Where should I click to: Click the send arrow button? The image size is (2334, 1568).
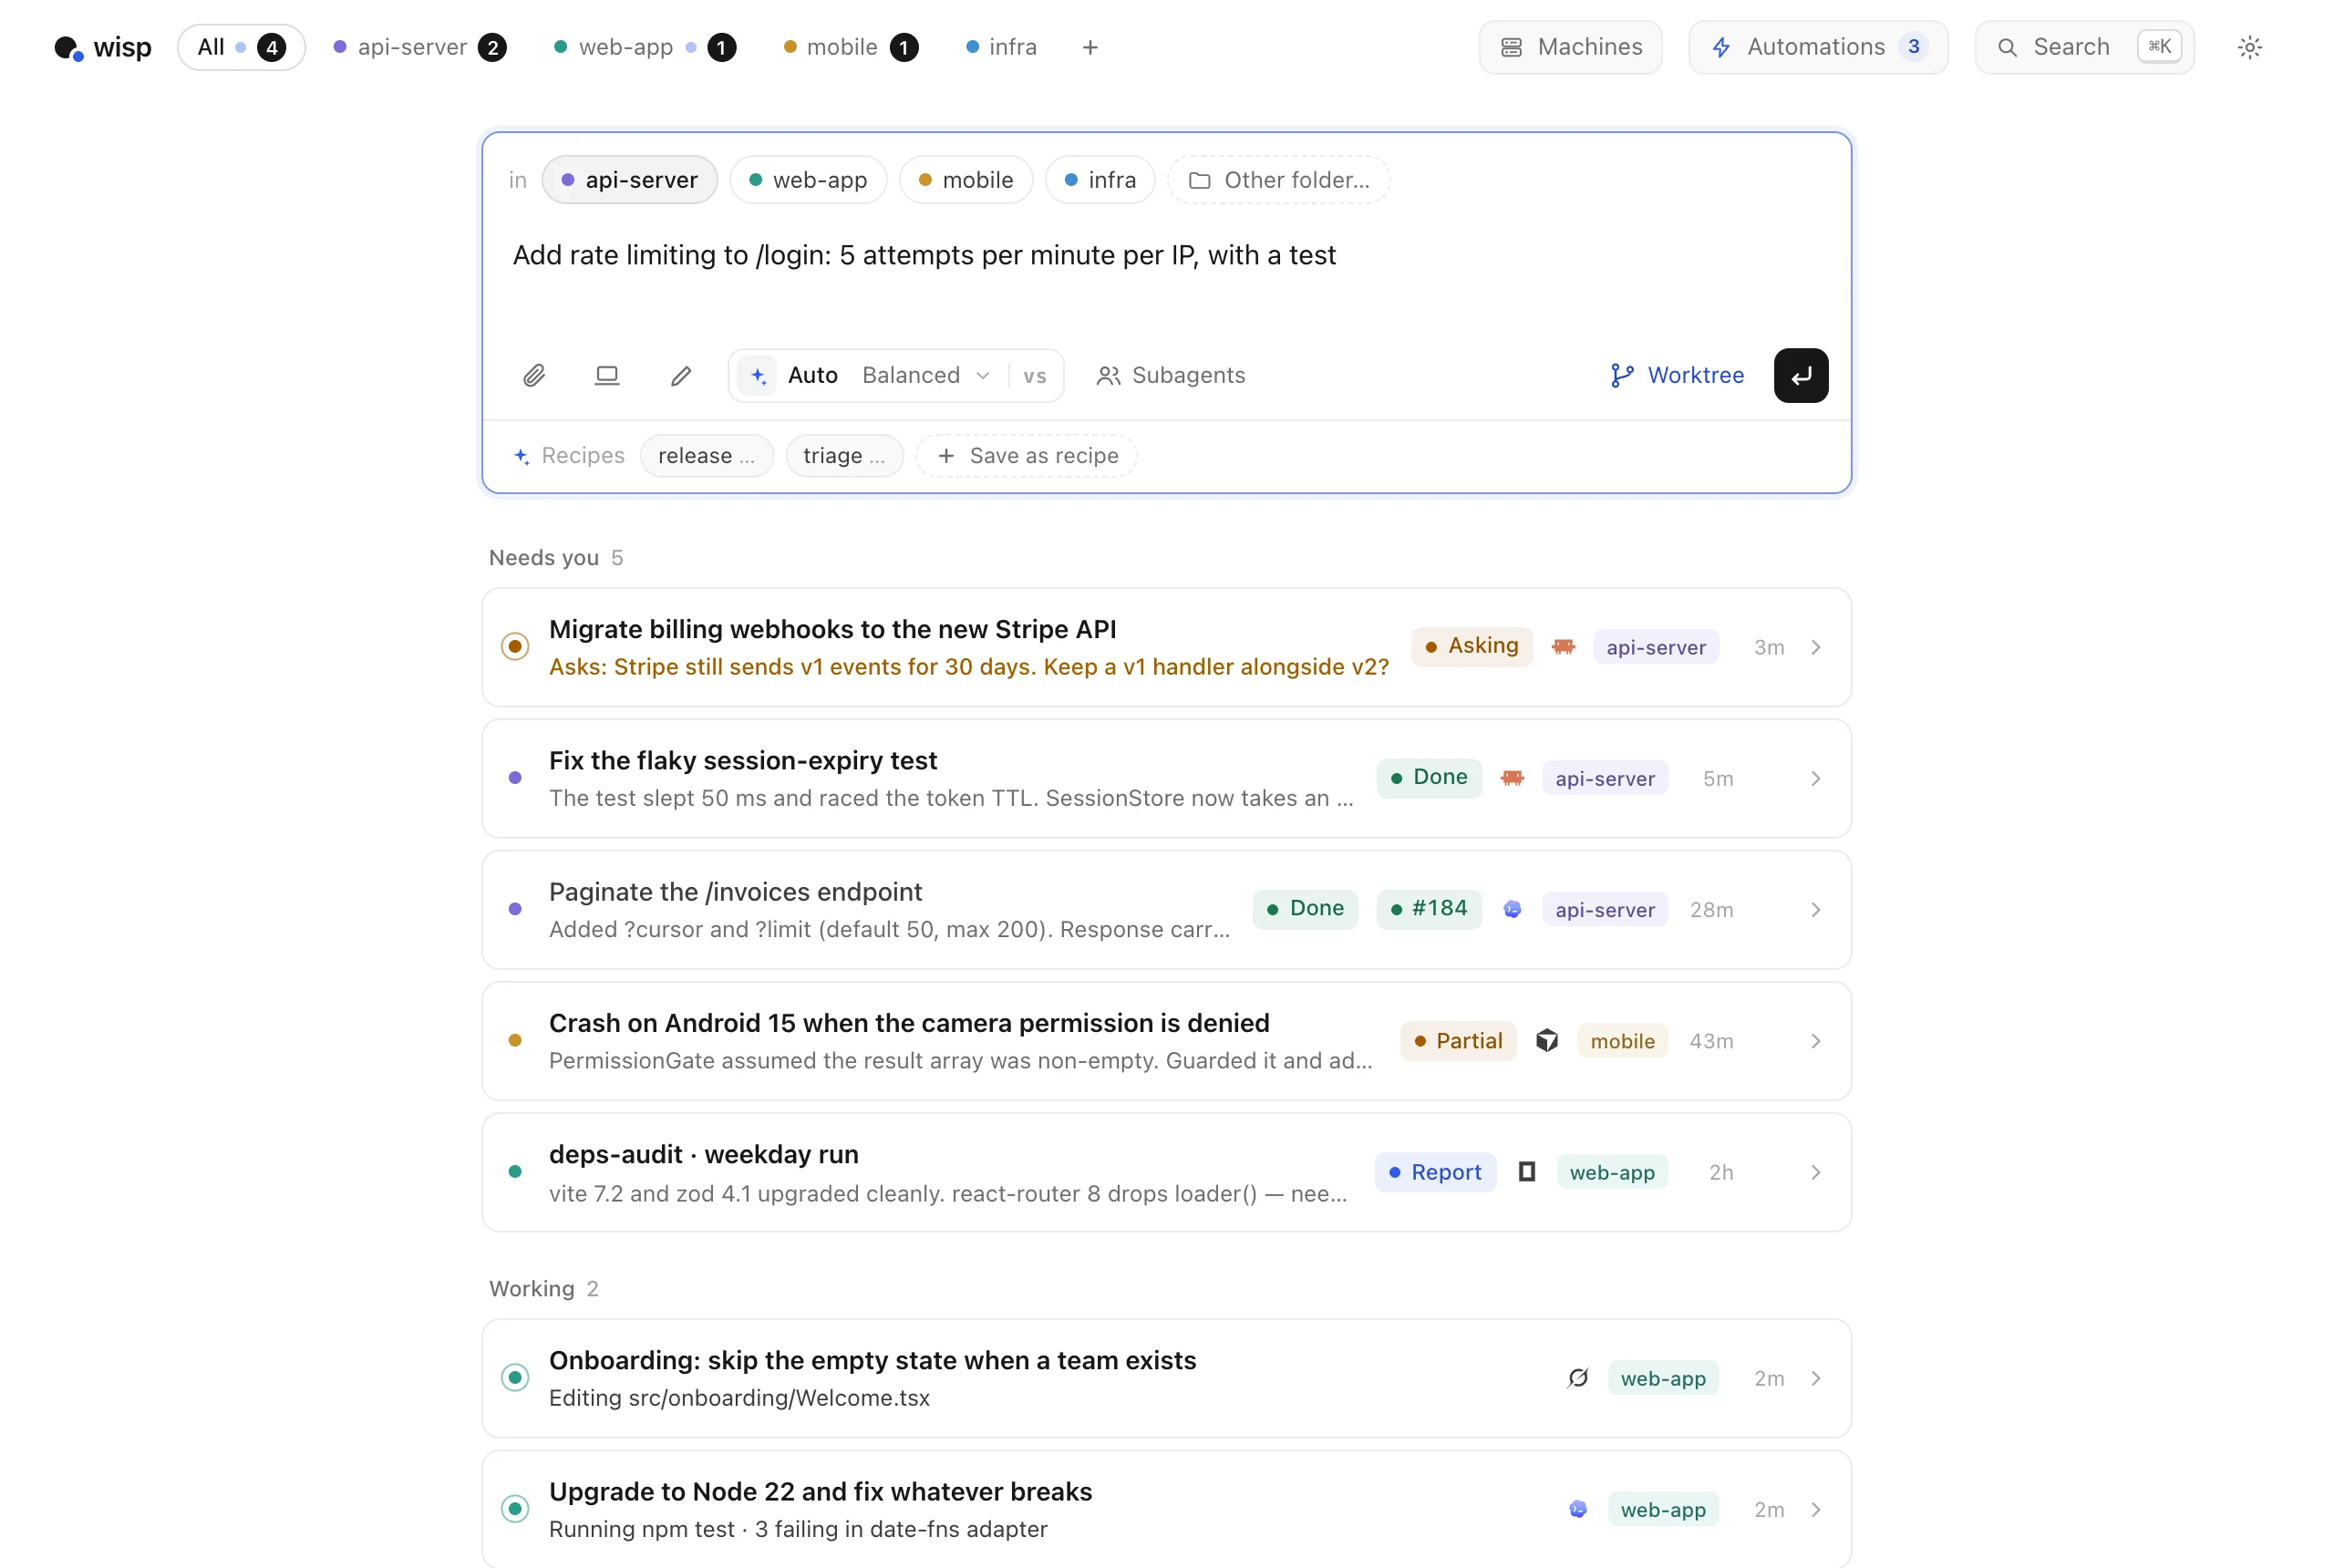coord(1801,376)
